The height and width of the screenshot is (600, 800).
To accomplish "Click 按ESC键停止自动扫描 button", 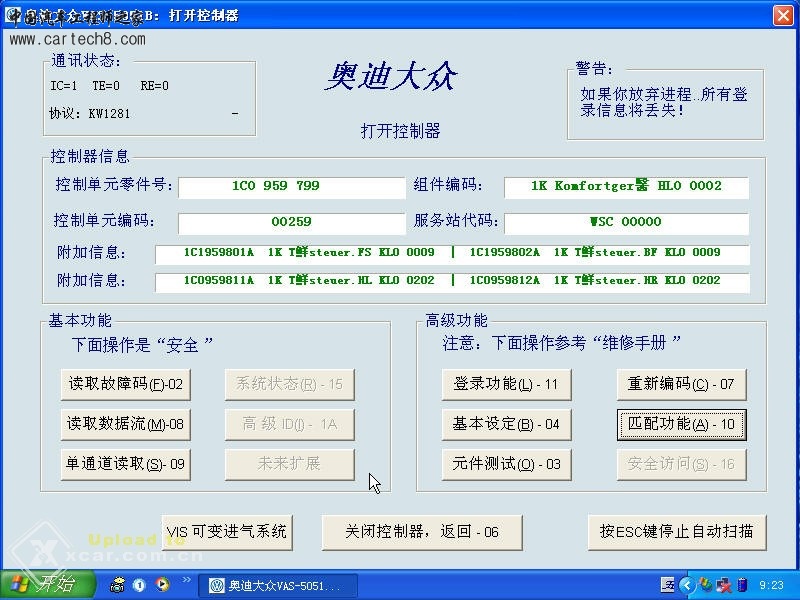I will coord(677,532).
